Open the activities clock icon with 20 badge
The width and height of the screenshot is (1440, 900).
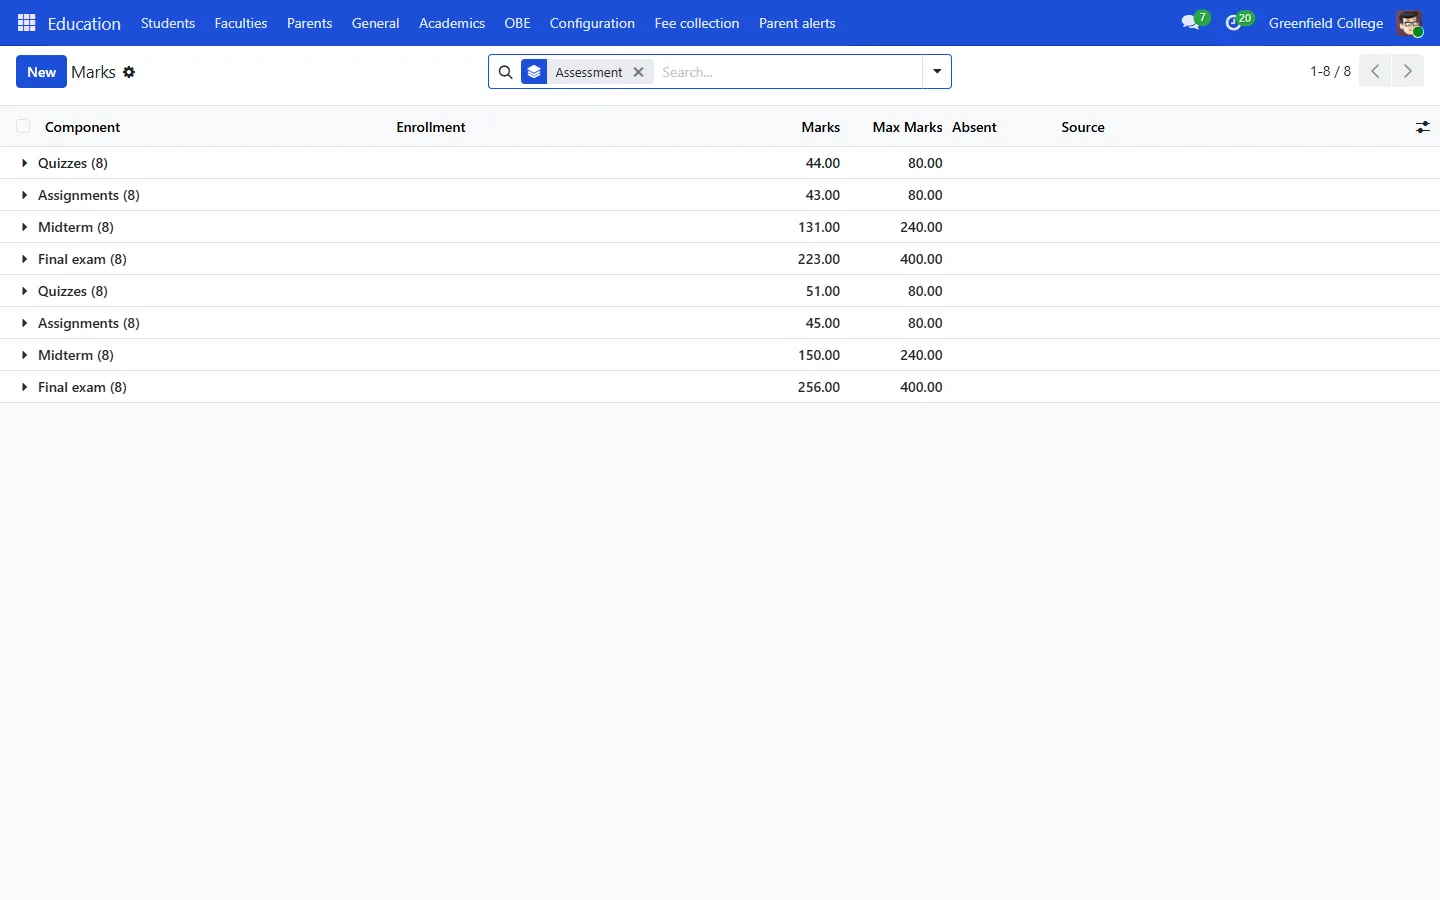pyautogui.click(x=1238, y=22)
